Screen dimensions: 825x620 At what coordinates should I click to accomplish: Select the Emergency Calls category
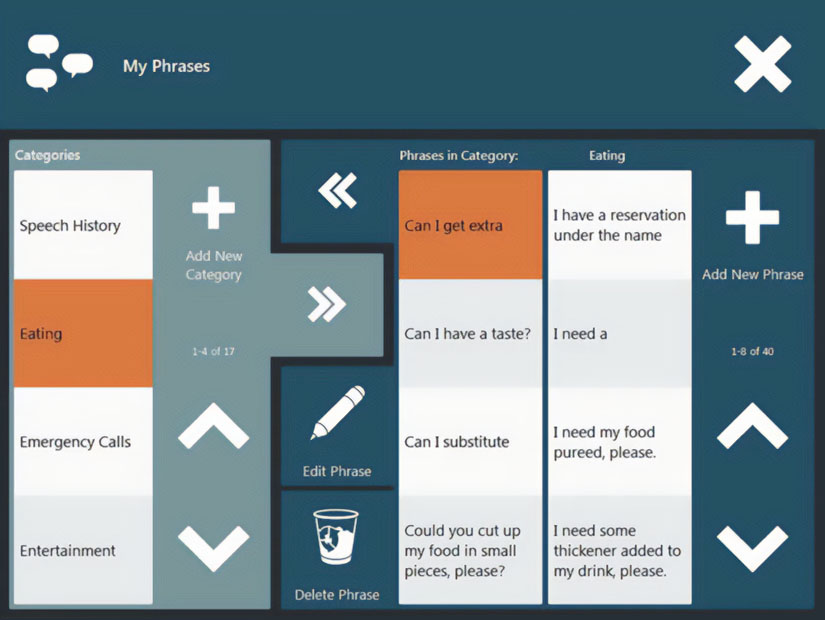(83, 442)
